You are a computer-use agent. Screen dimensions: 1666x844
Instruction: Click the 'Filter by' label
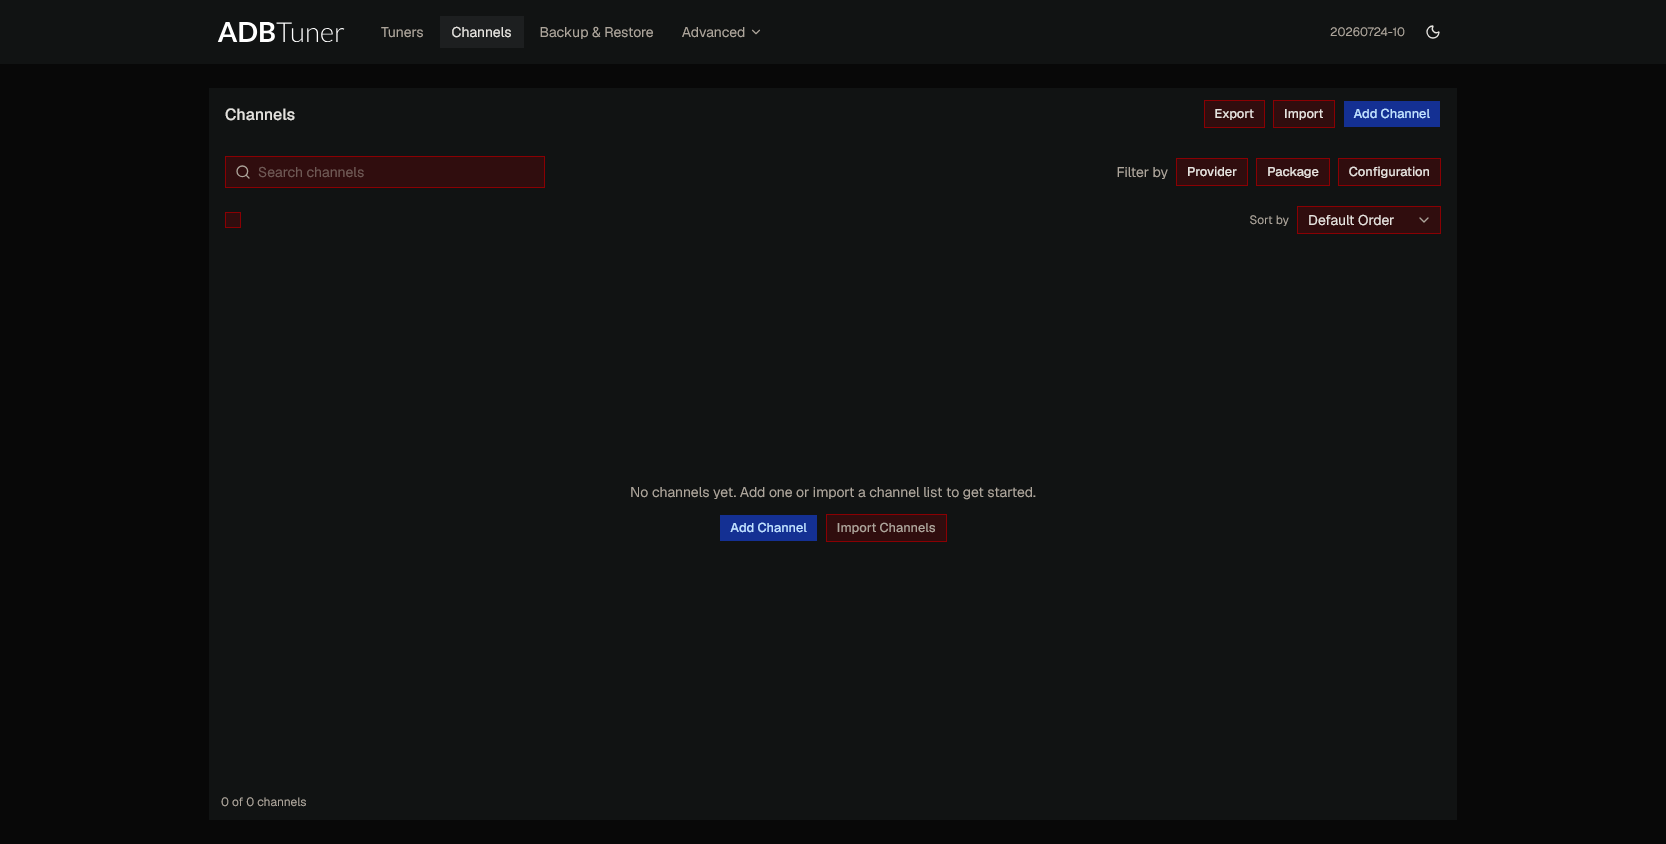coord(1142,172)
